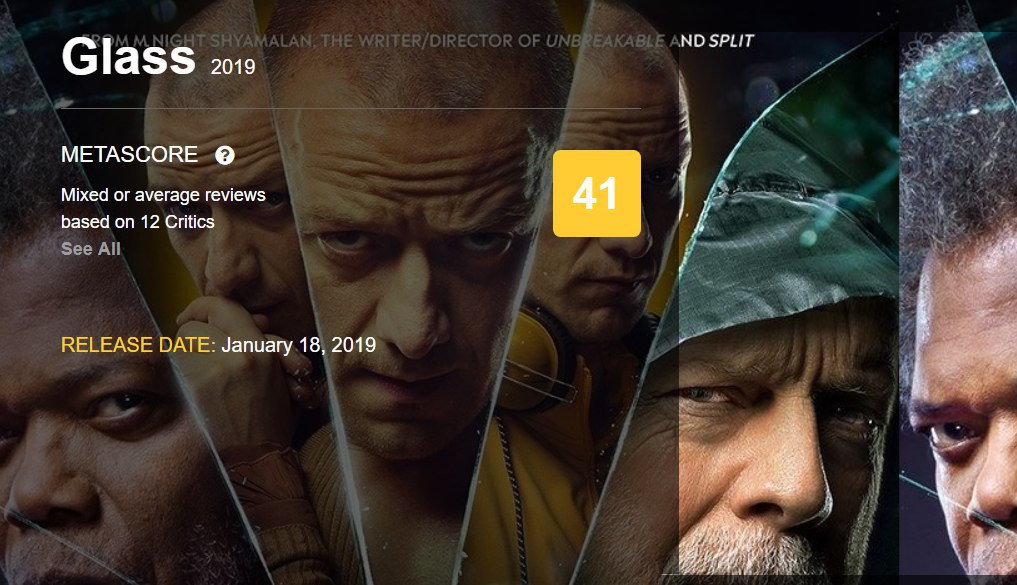The height and width of the screenshot is (585, 1017).
Task: Click the M Night Shyamalan tagline text
Action: click(x=418, y=41)
